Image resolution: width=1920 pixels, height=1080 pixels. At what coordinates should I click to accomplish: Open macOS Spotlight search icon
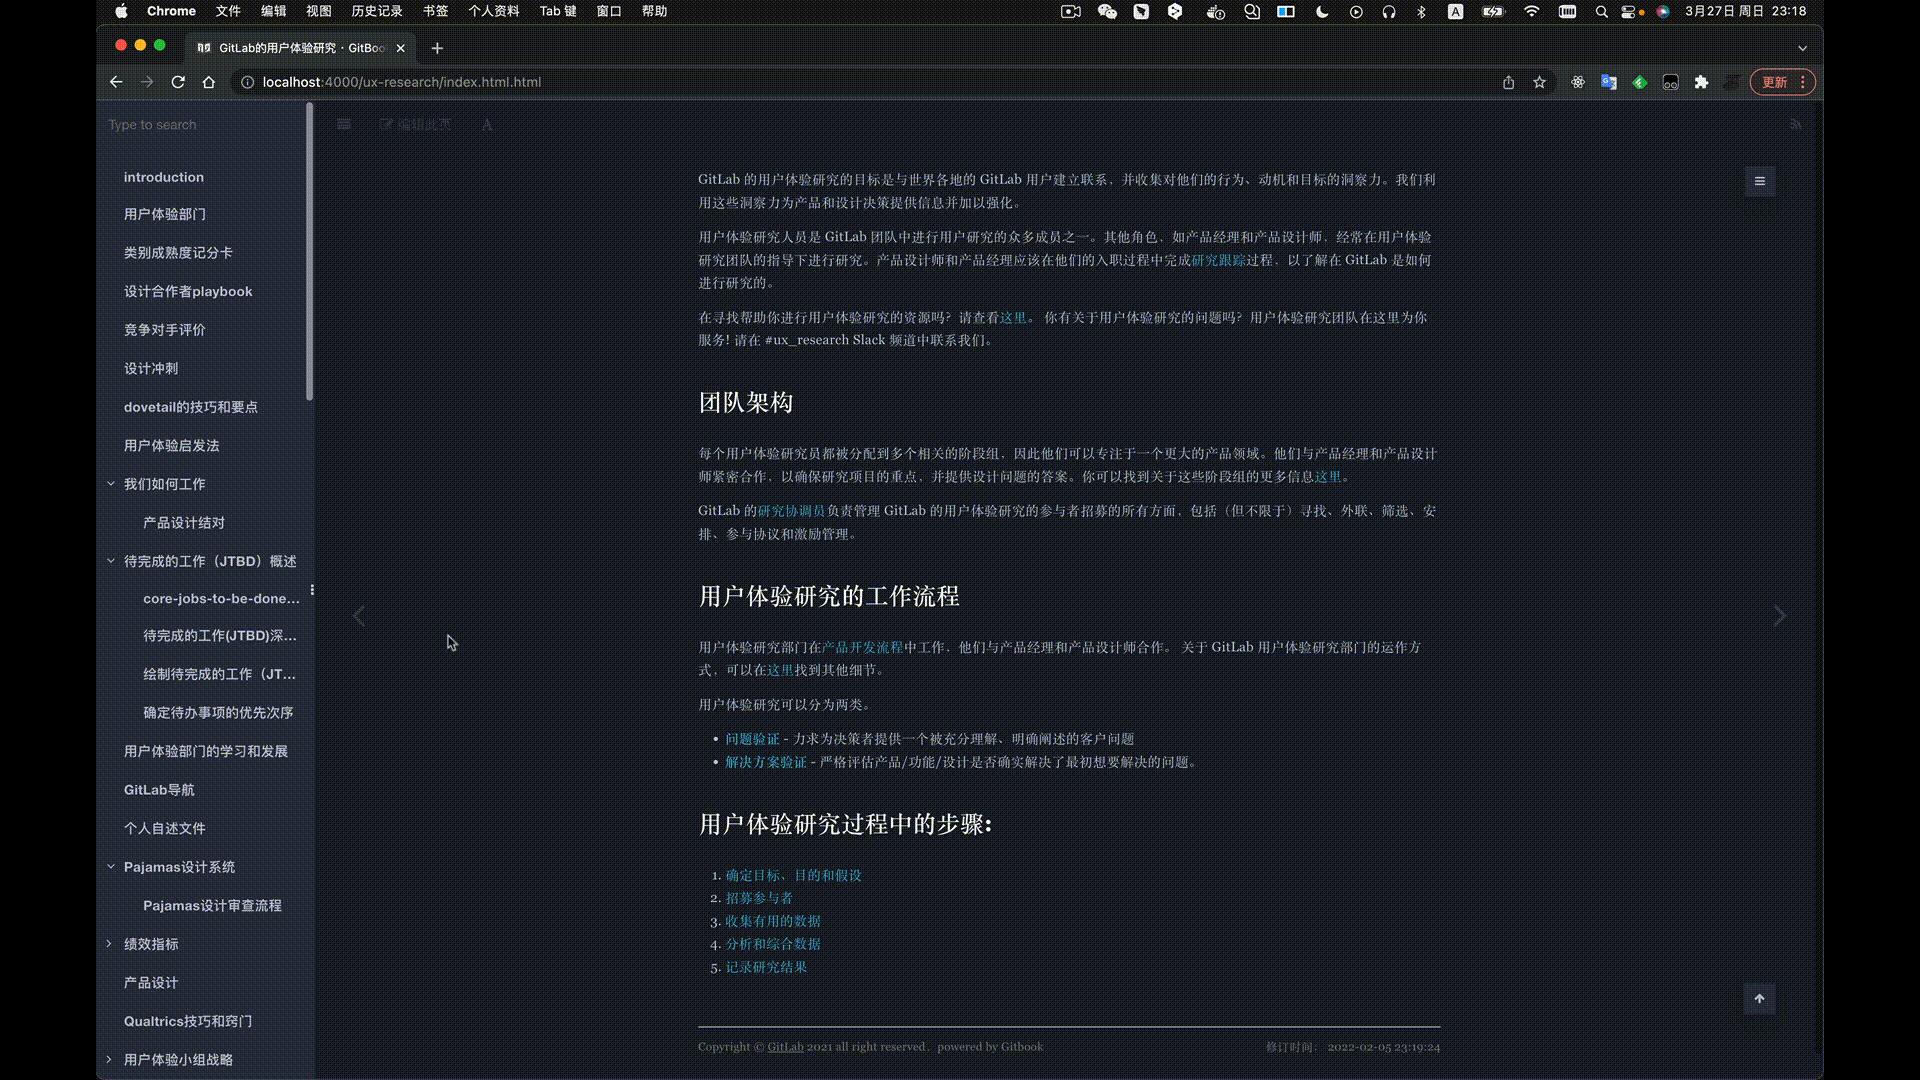coord(1601,12)
